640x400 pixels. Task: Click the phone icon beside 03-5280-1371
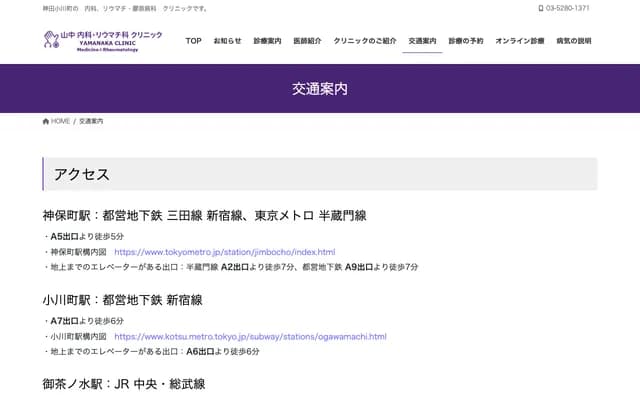pyautogui.click(x=541, y=8)
